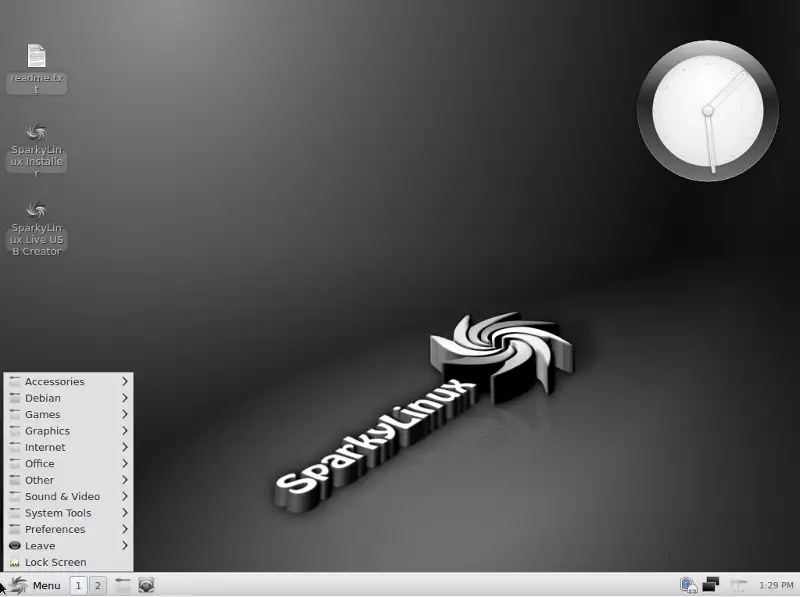Click the dual-monitor display tray icon

point(711,584)
